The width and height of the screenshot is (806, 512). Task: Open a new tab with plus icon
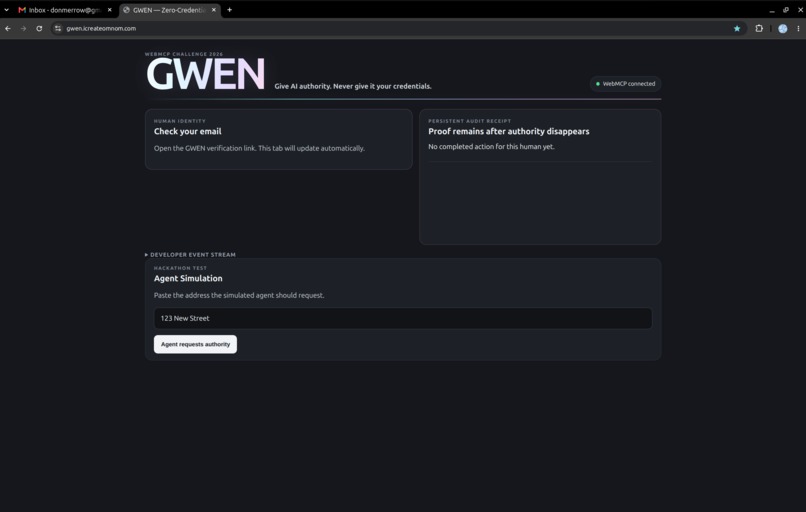(229, 10)
